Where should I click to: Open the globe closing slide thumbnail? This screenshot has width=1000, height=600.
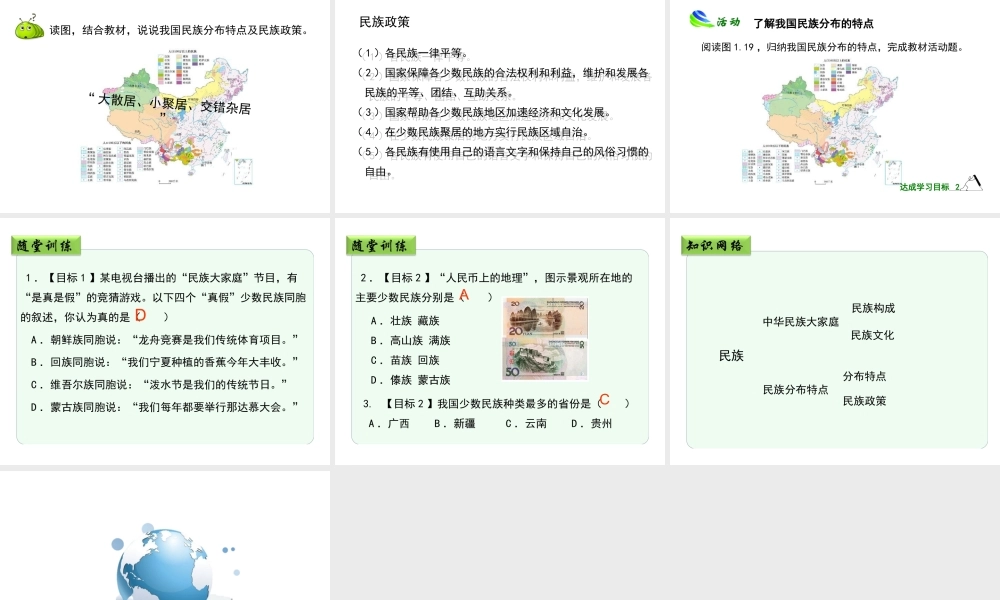click(165, 536)
